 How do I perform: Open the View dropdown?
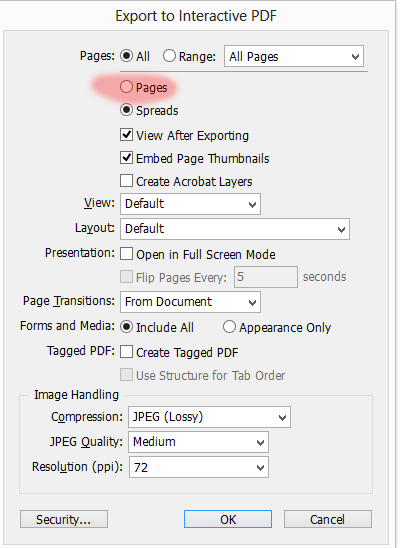click(x=190, y=204)
